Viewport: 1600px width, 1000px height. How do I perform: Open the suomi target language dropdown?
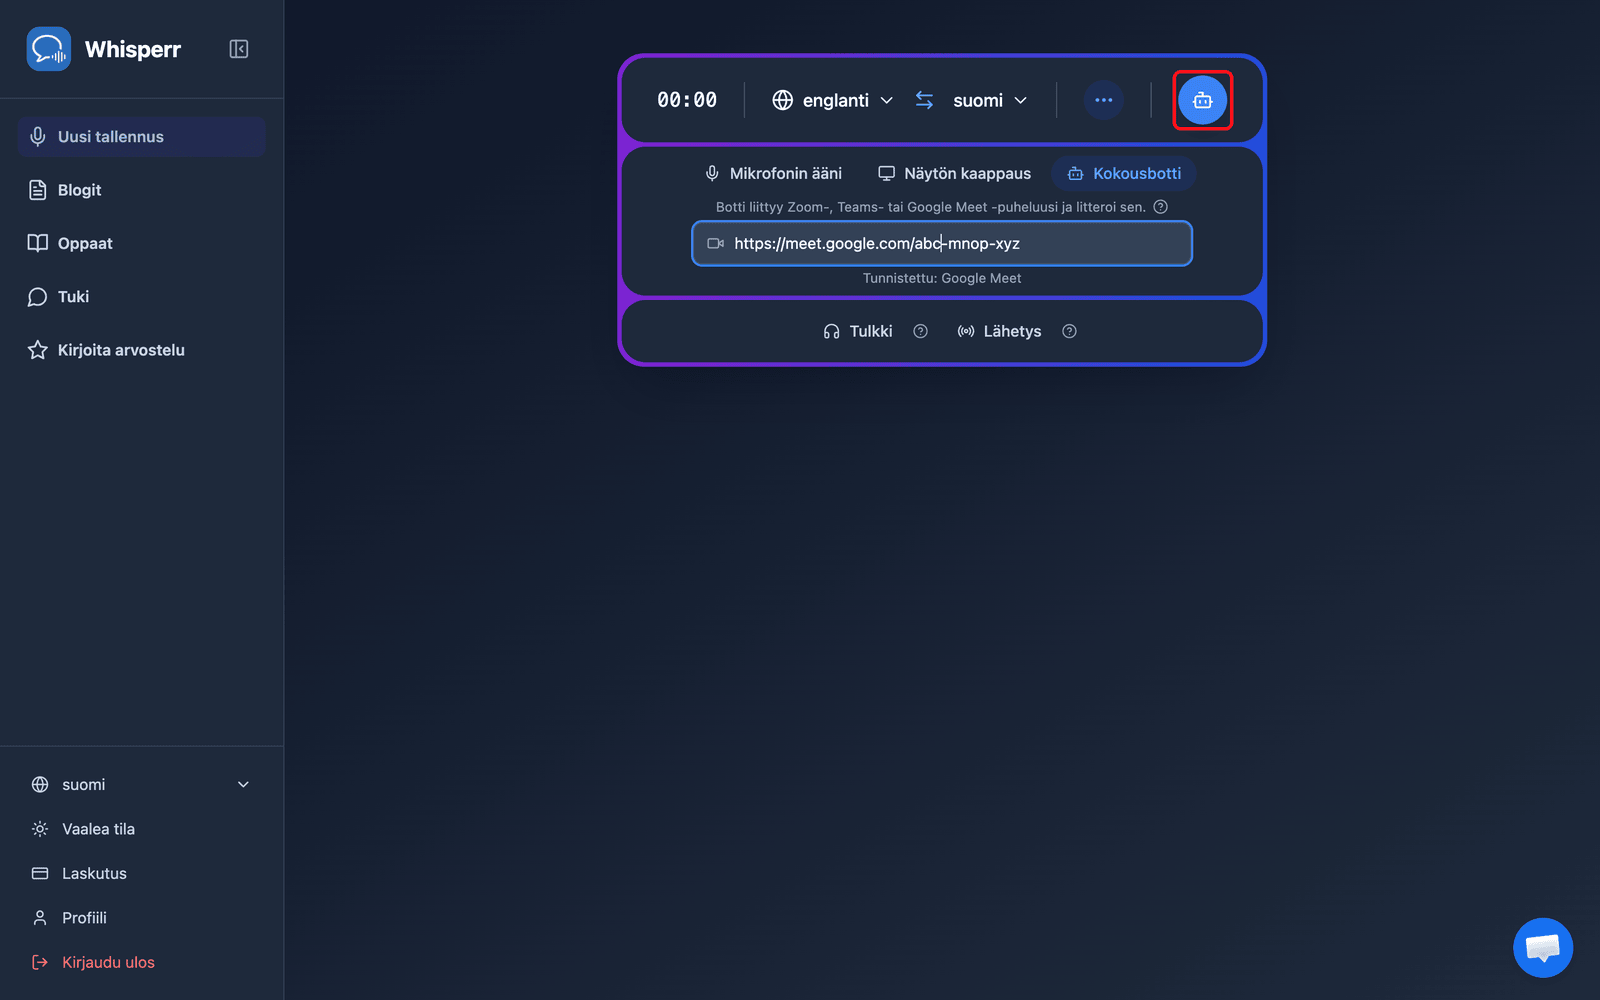pos(990,100)
